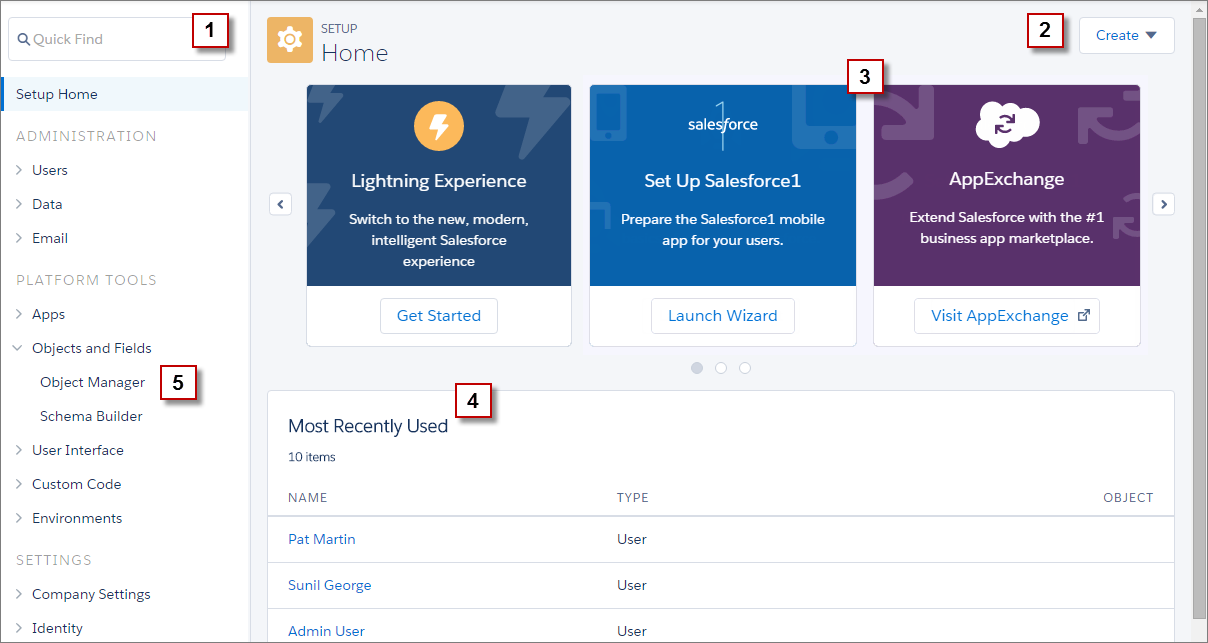Image resolution: width=1208 pixels, height=643 pixels.
Task: Click the PLATFORM TOOLS section heading
Action: pyautogui.click(x=86, y=280)
